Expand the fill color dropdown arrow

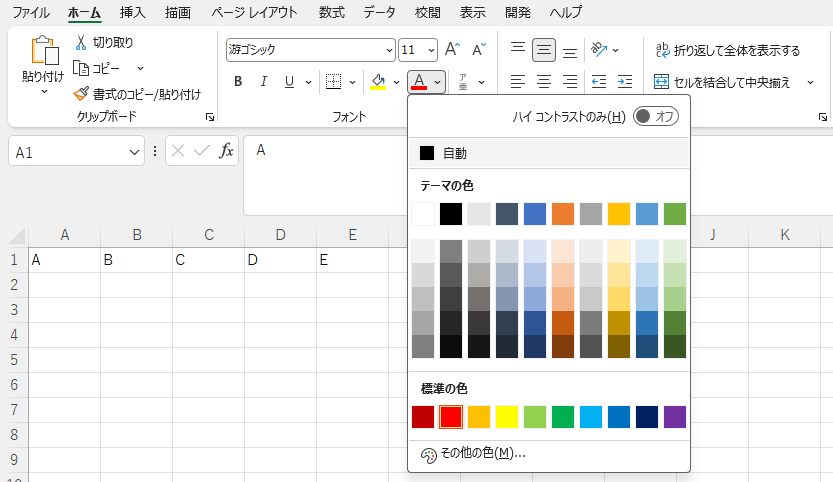point(396,82)
